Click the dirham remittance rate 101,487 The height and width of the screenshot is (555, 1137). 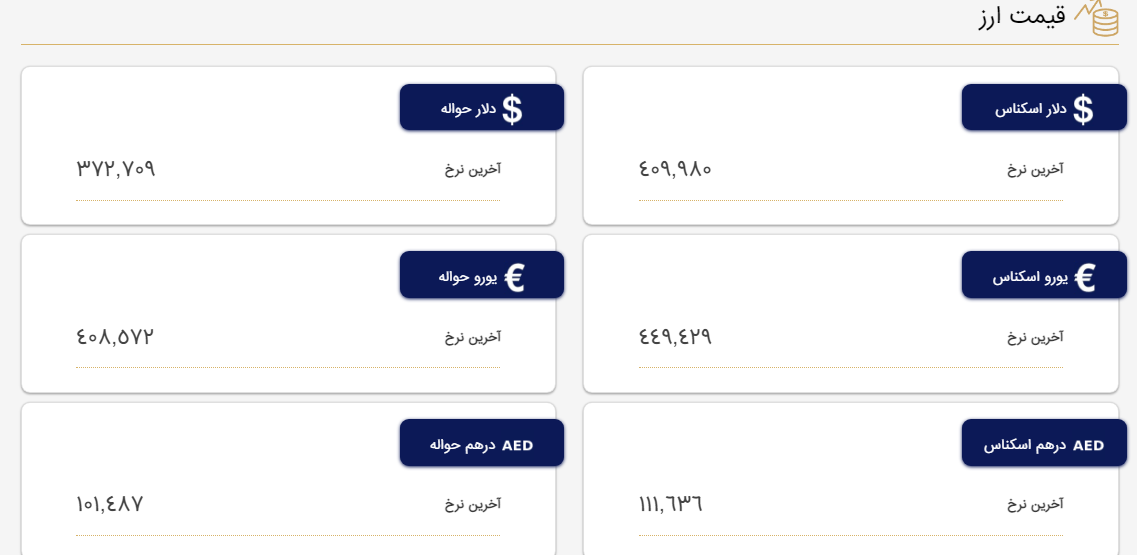tap(110, 504)
